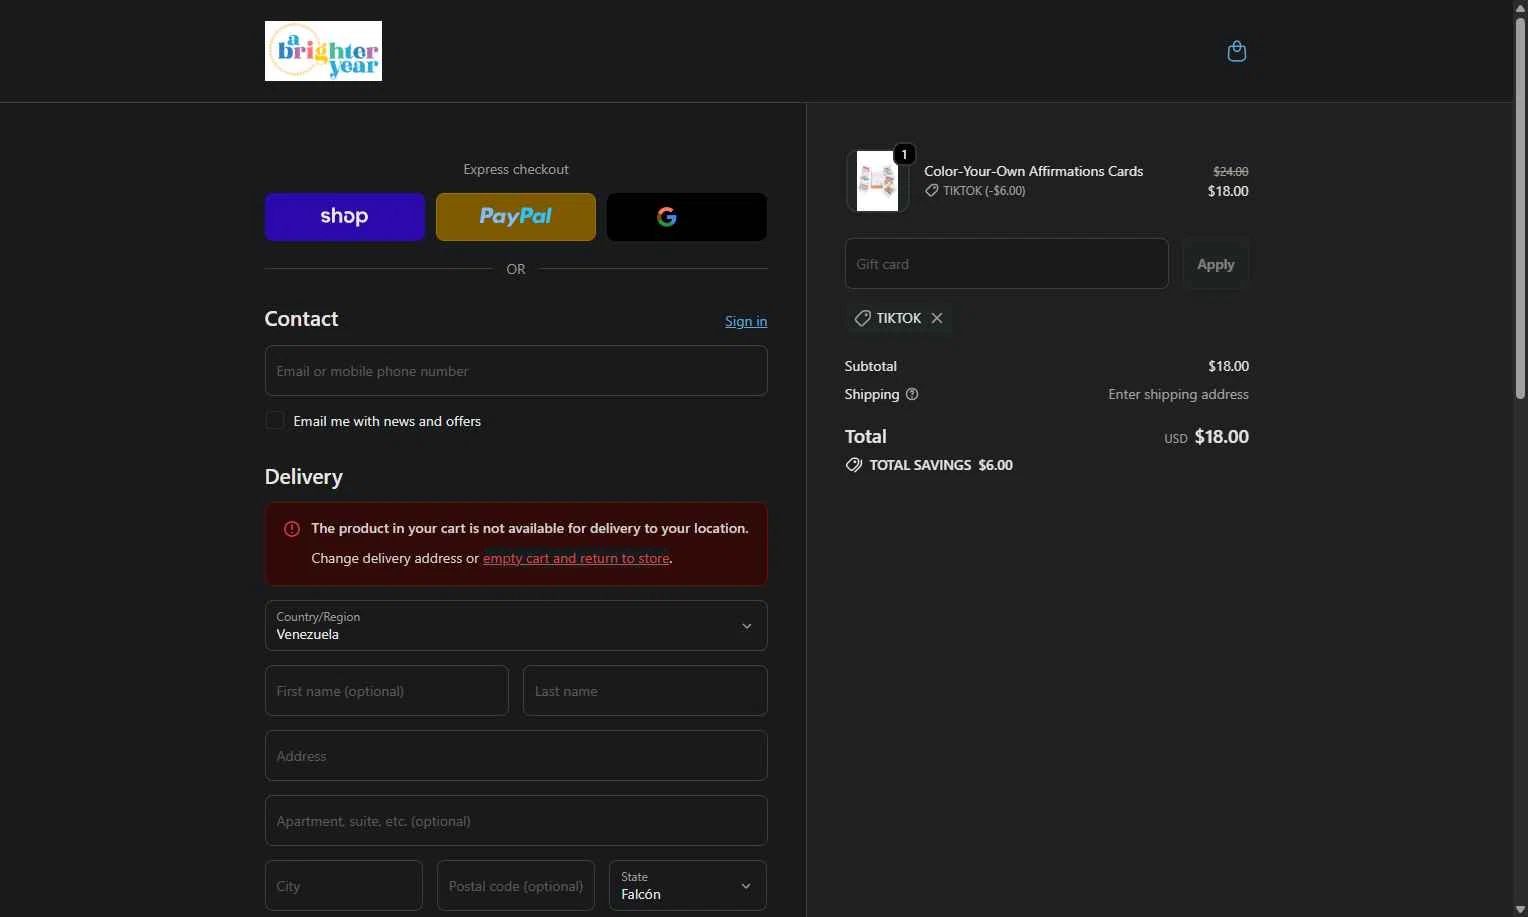Screen dimensions: 1528x917
Task: Click the crossed-out $24.00 price
Action: point(1230,172)
